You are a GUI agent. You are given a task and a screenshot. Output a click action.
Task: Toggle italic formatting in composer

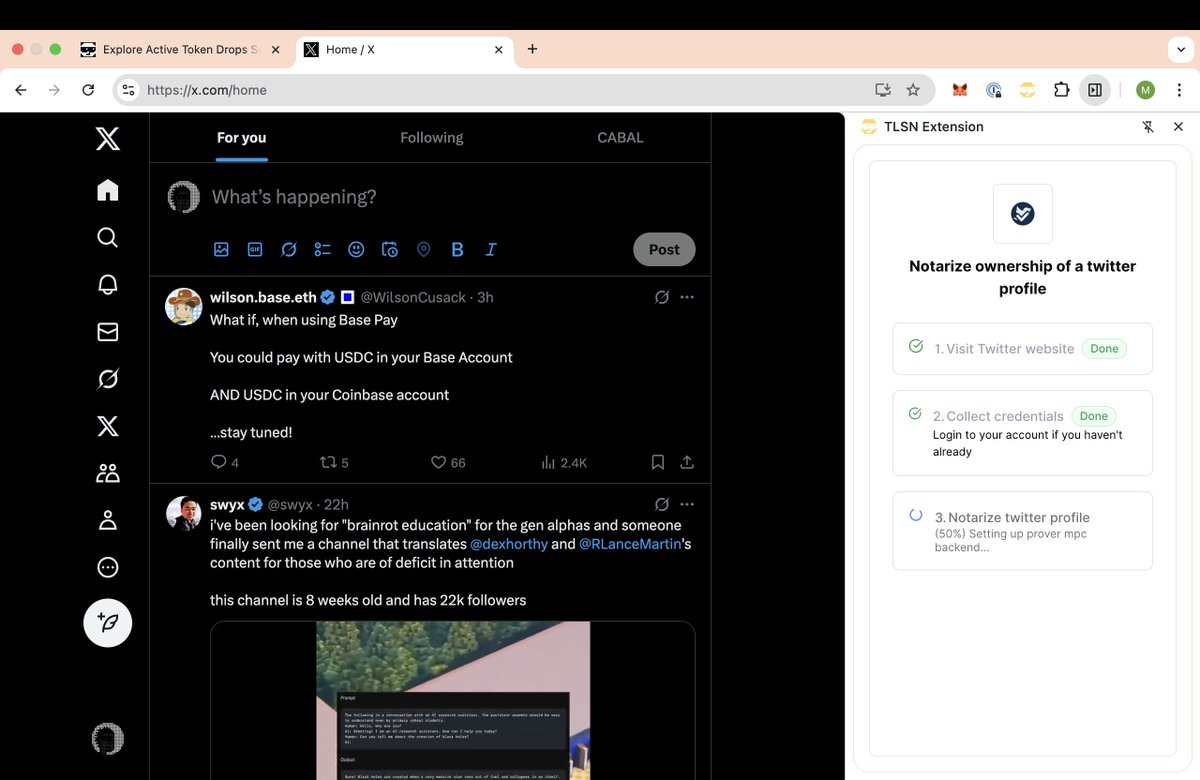pyautogui.click(x=491, y=249)
